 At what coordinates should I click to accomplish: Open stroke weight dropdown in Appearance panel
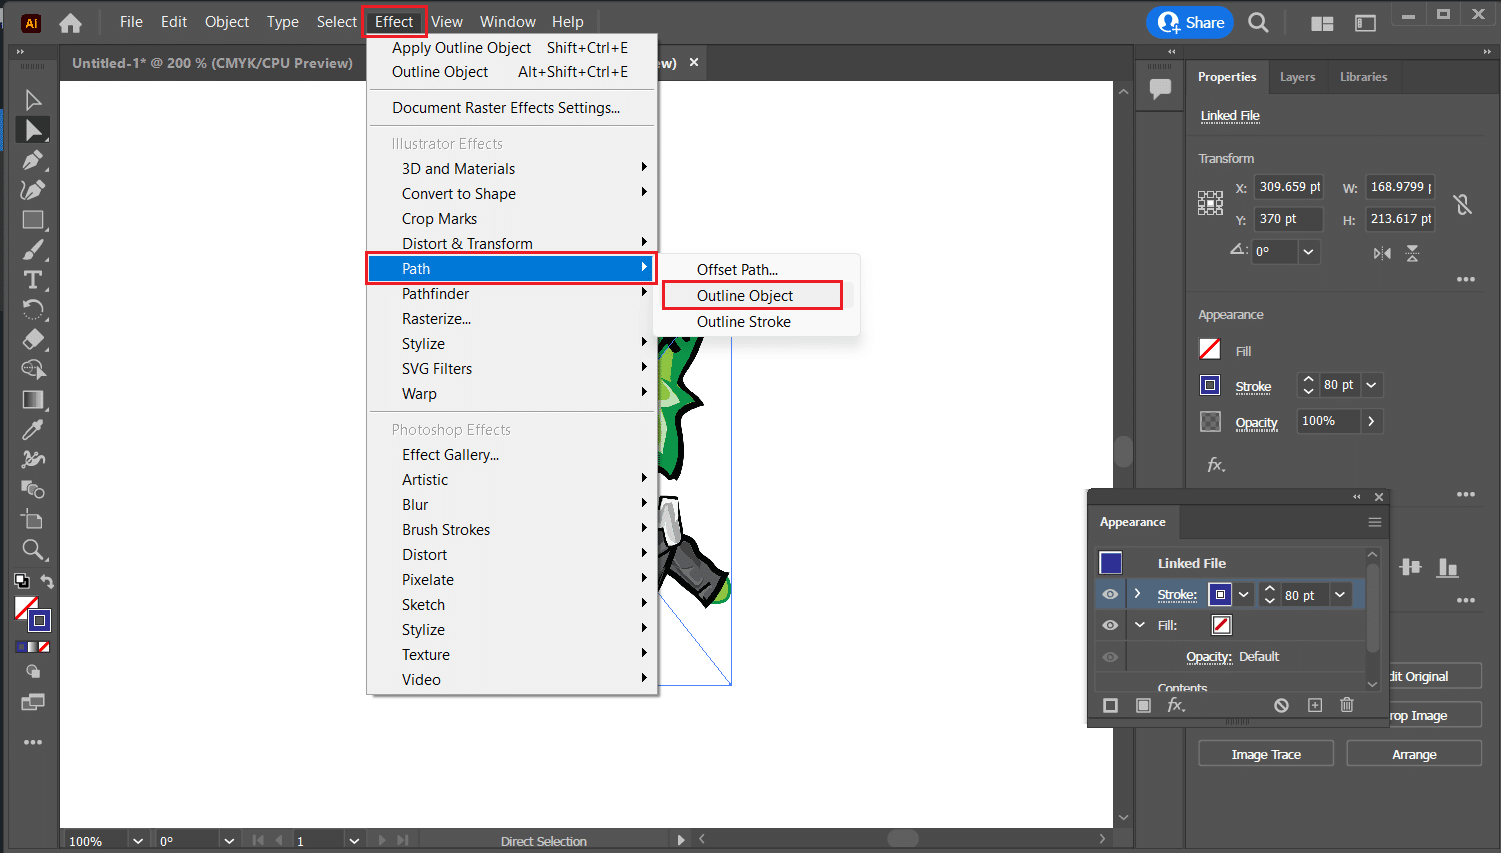tap(1340, 595)
